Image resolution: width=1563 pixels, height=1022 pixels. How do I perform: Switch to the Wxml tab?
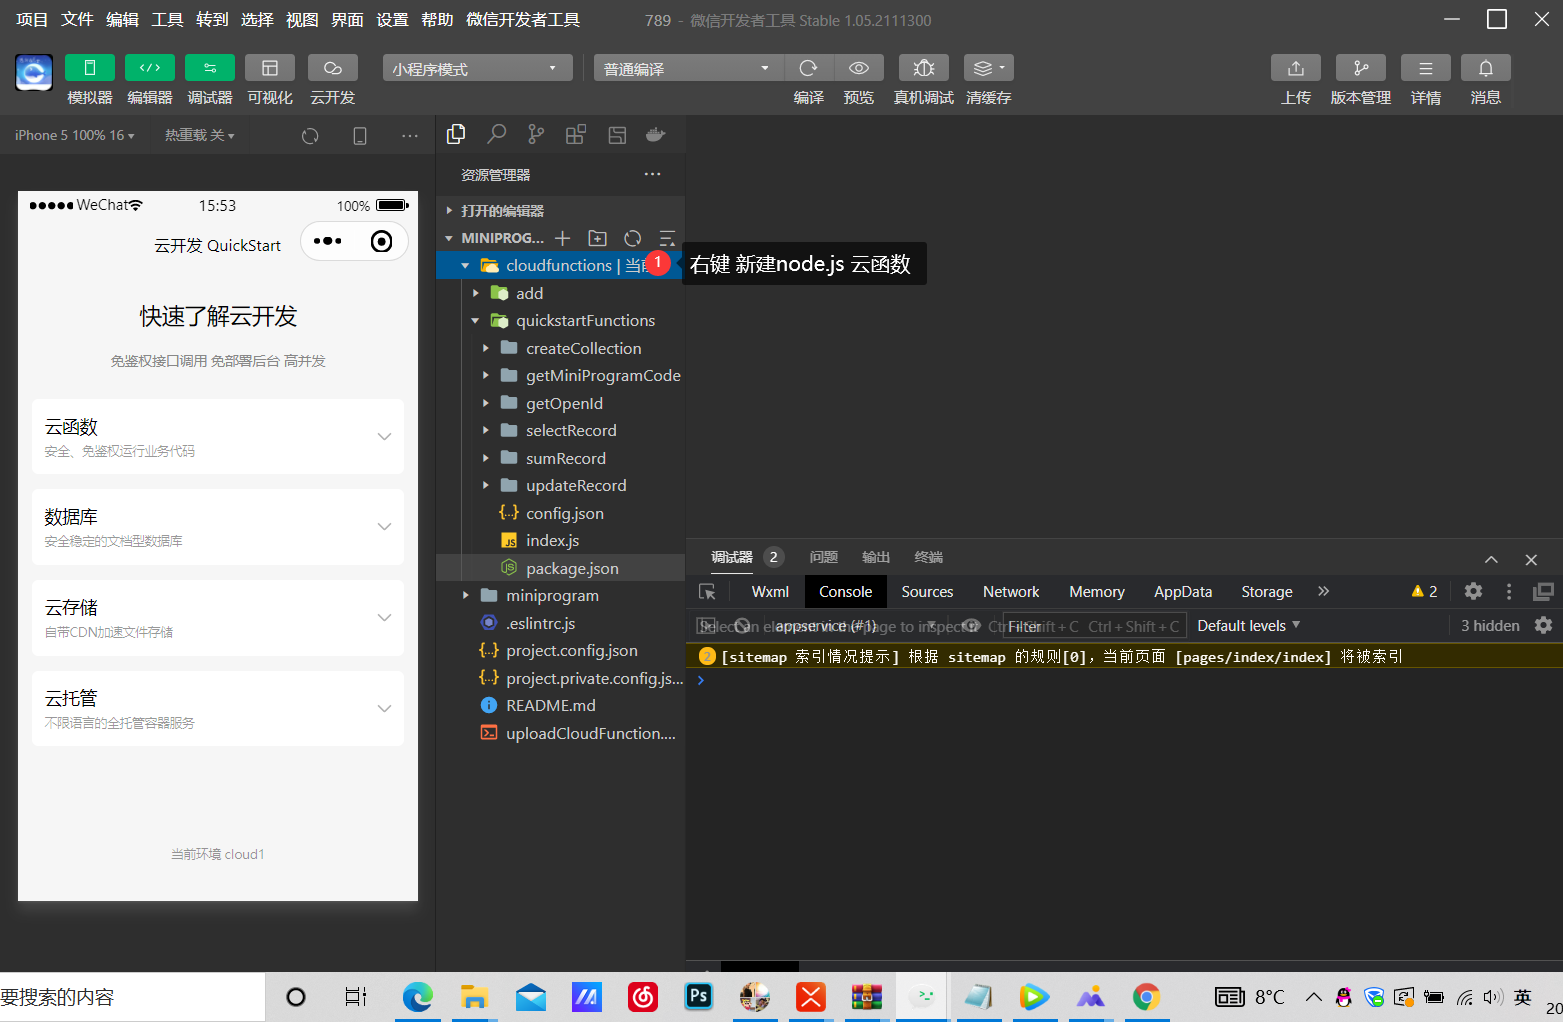770,592
